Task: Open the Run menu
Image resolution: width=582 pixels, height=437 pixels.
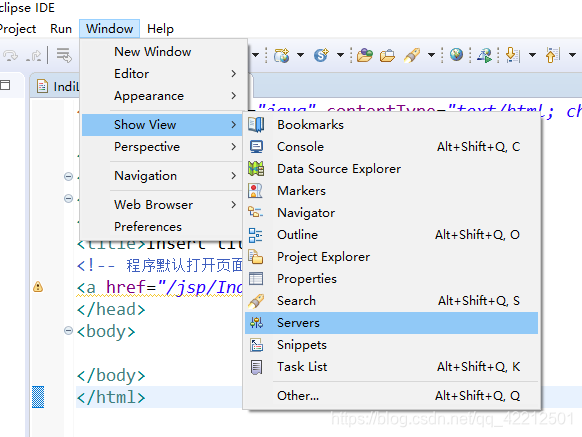Action: (61, 29)
